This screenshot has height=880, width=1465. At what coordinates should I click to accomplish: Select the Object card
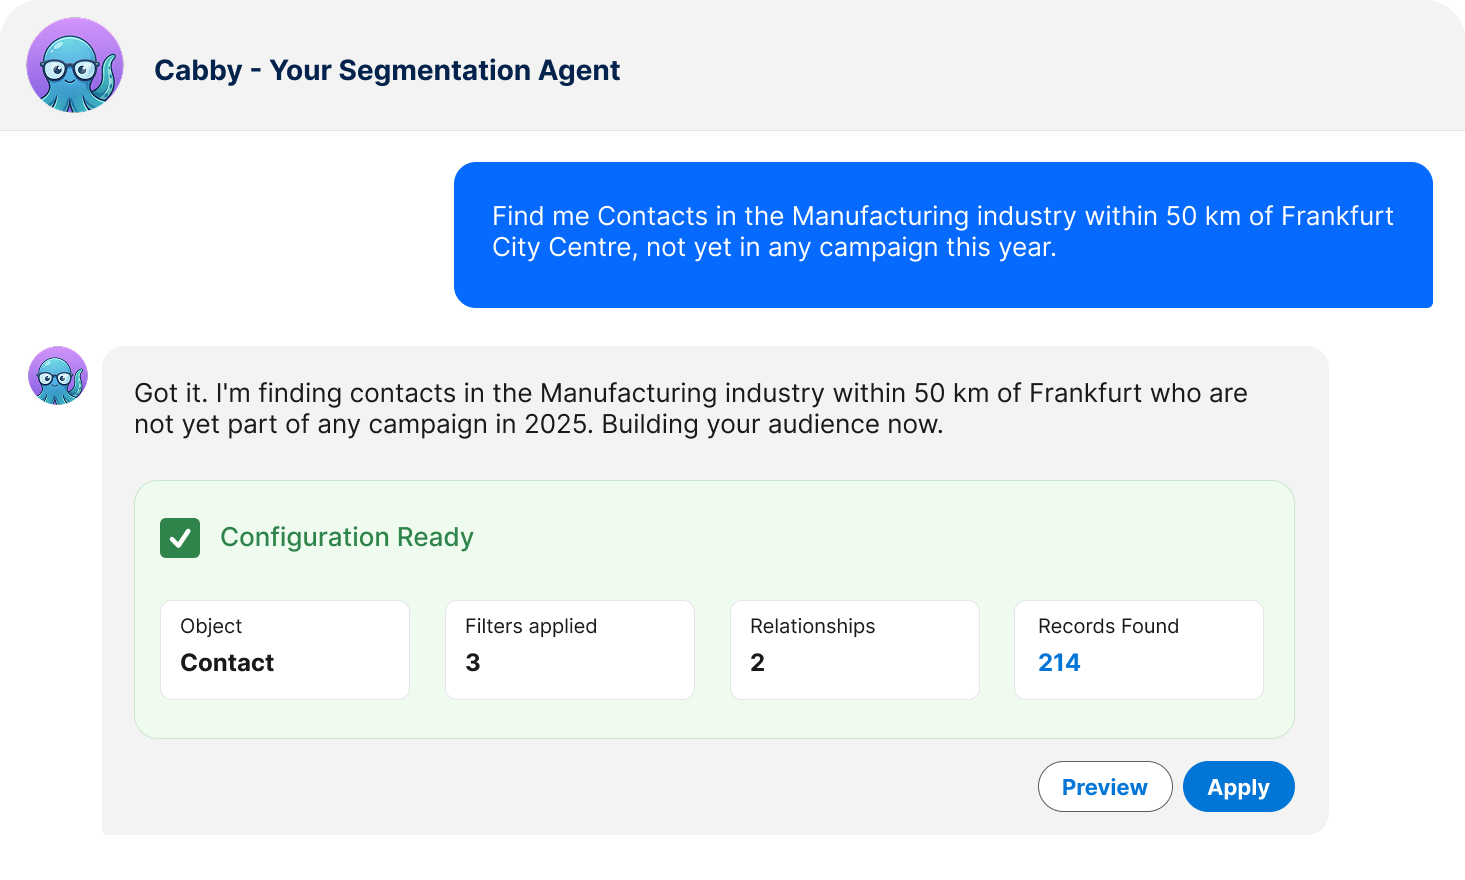click(285, 650)
